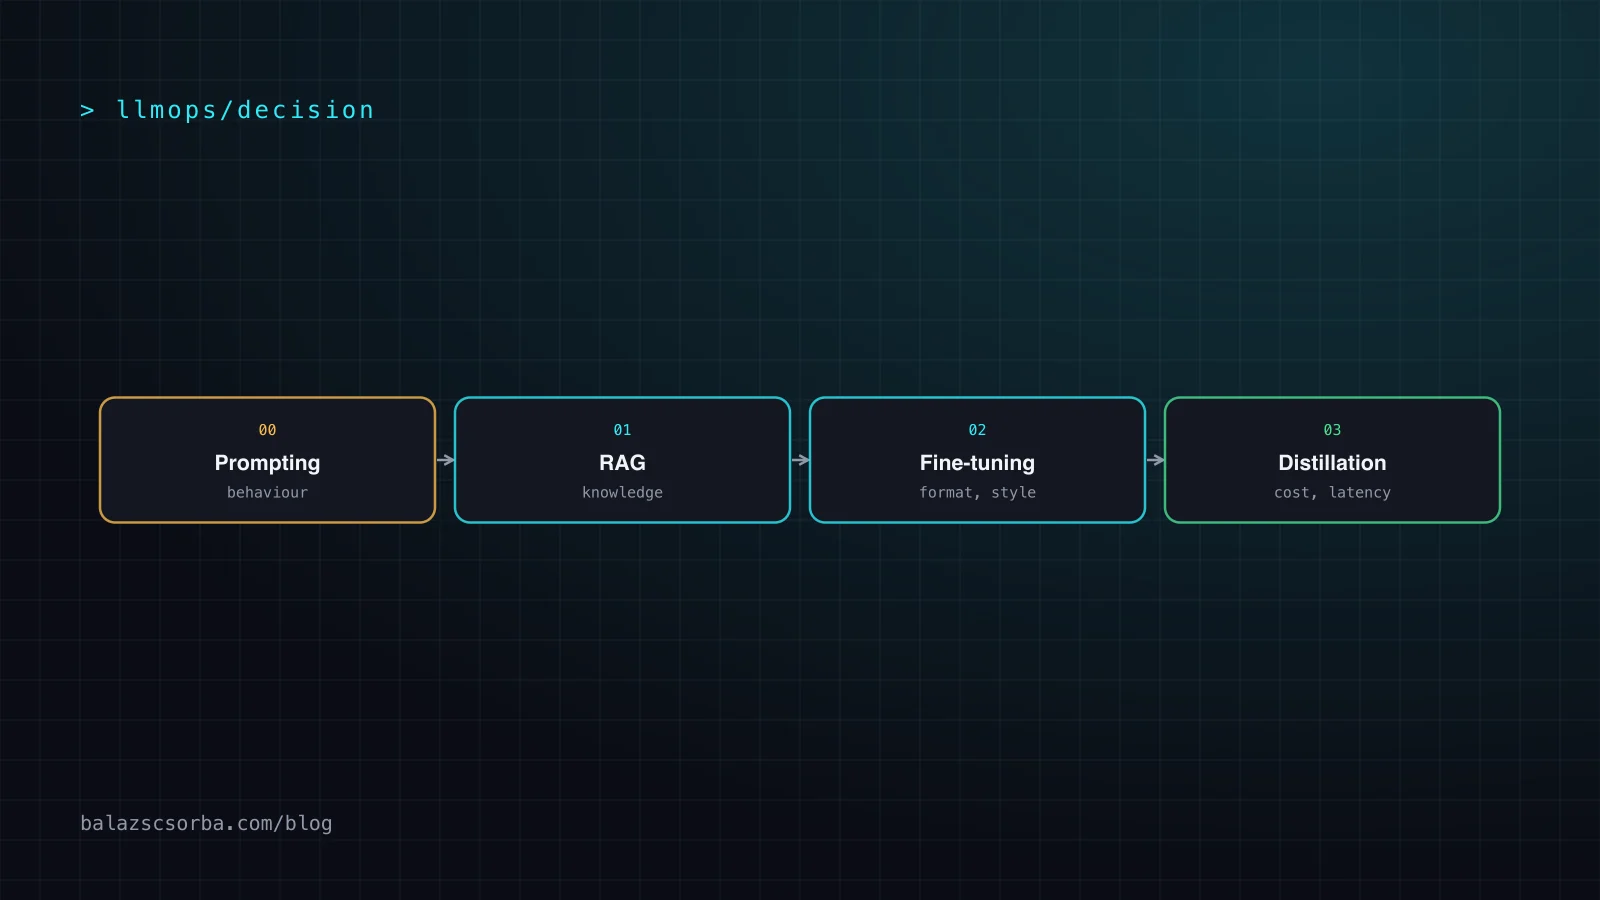
Task: Click the 'llmops/decision' heading text
Action: click(x=245, y=110)
